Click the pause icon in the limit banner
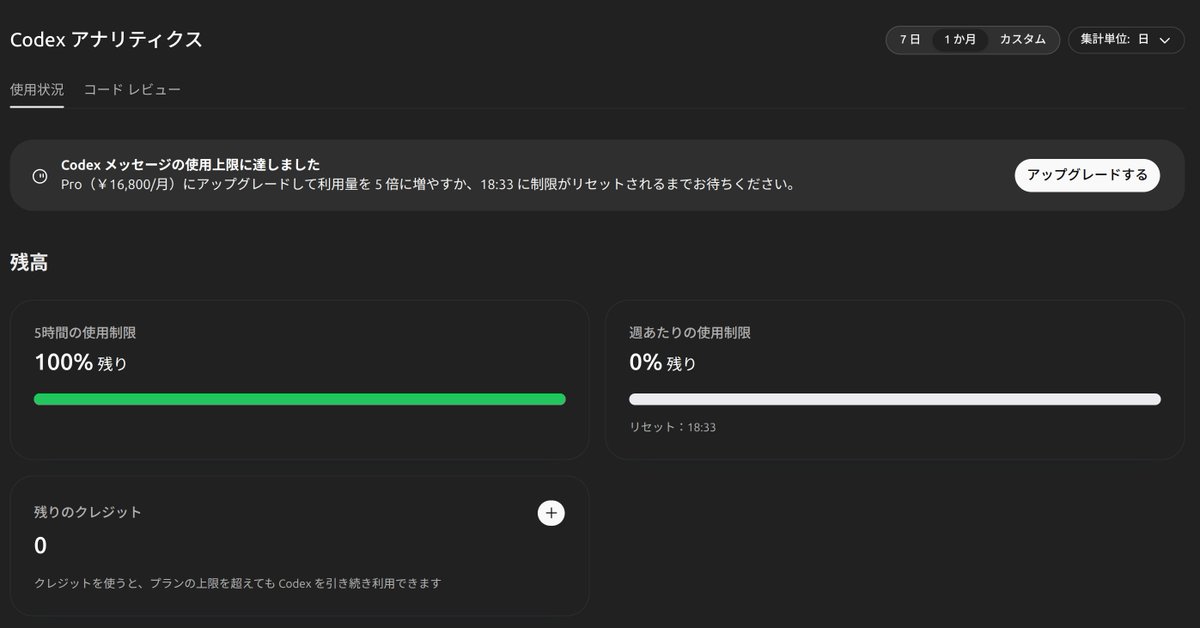Viewport: 1200px width, 628px height. [x=39, y=175]
